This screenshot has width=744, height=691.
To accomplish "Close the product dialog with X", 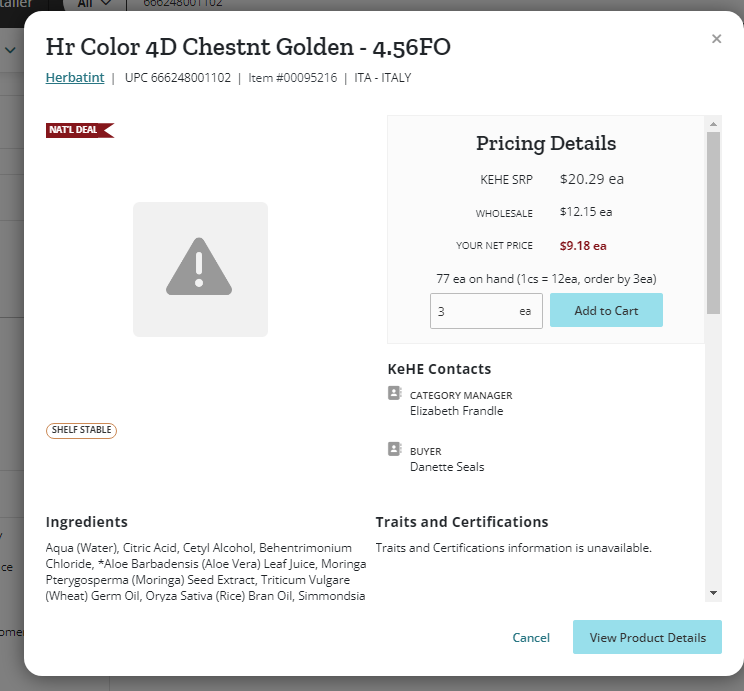I will pos(716,38).
